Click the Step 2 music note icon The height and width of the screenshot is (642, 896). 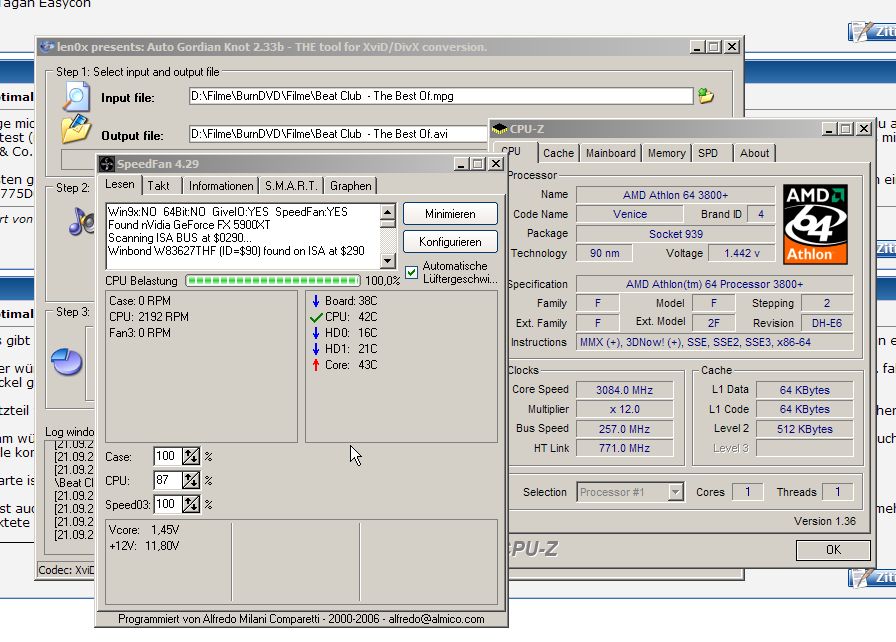click(x=80, y=221)
